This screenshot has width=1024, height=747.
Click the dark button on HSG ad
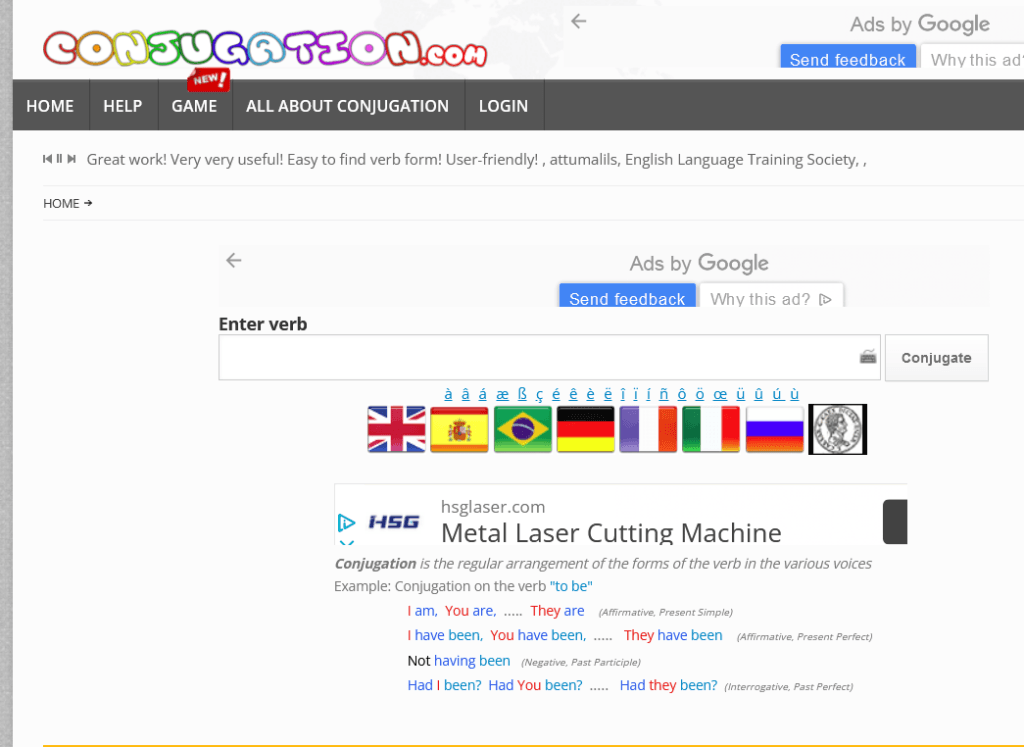(x=895, y=522)
